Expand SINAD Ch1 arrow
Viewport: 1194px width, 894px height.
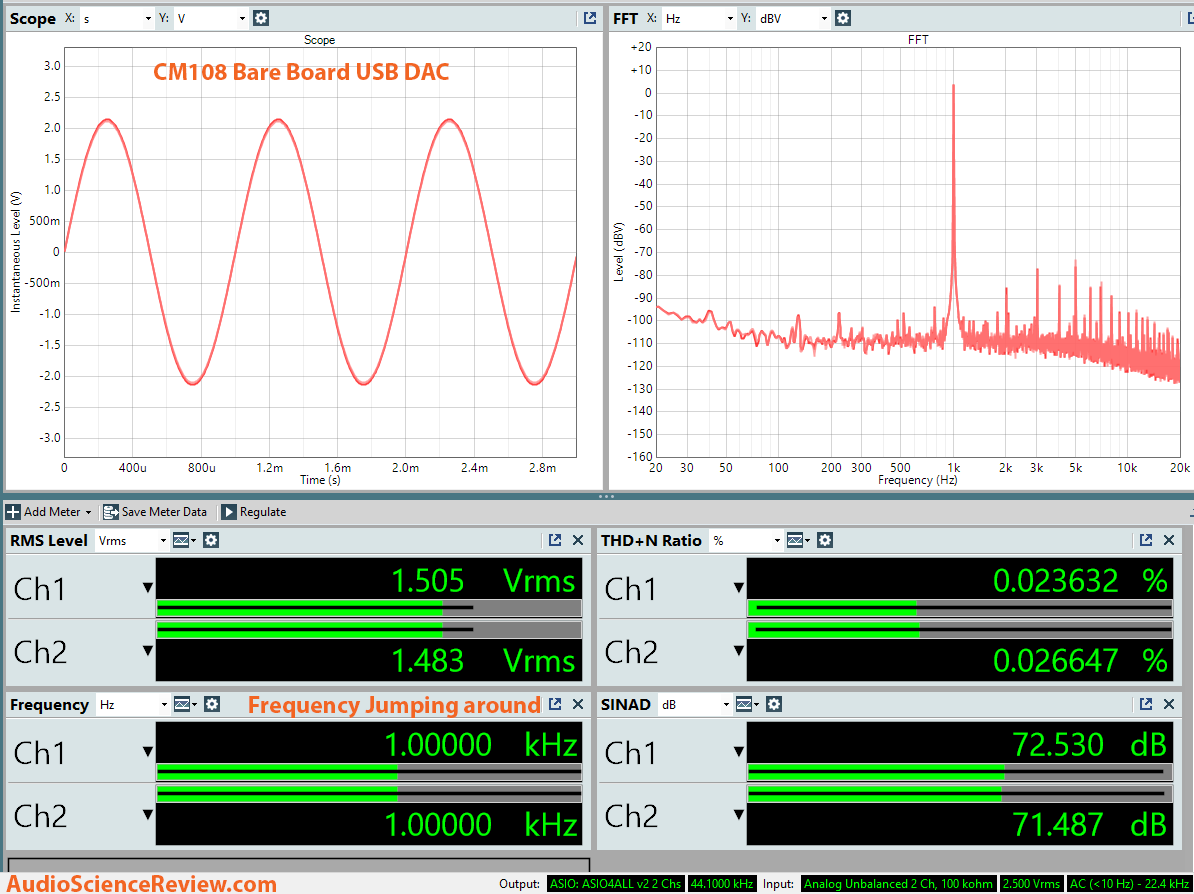(x=739, y=752)
